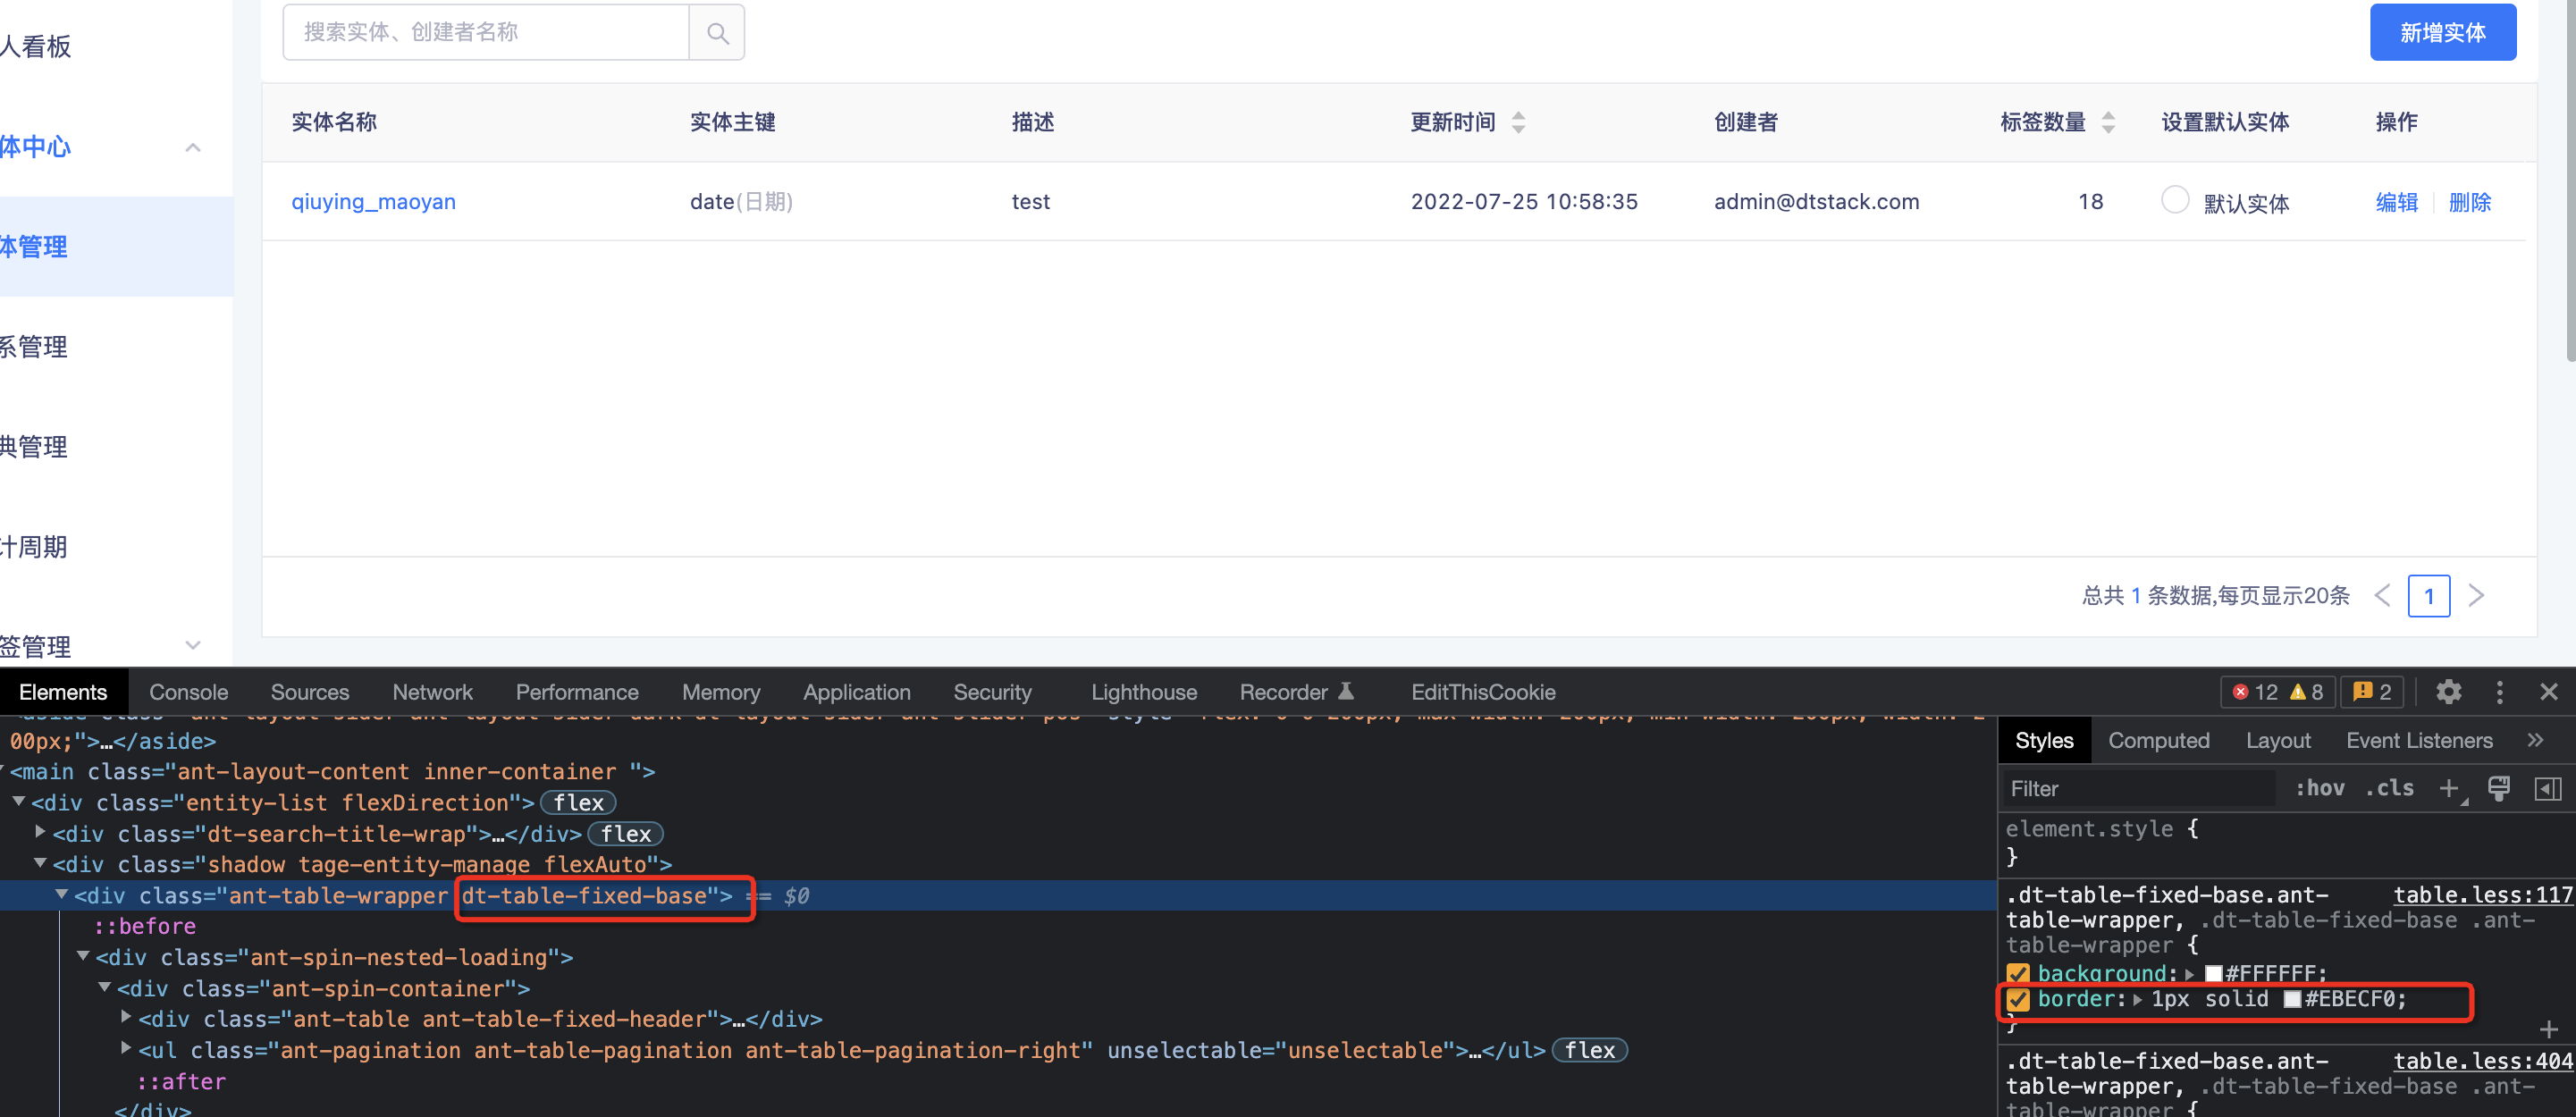This screenshot has height=1117, width=2576.
Task: Click the .cls icon to edit element classes
Action: 2390,788
